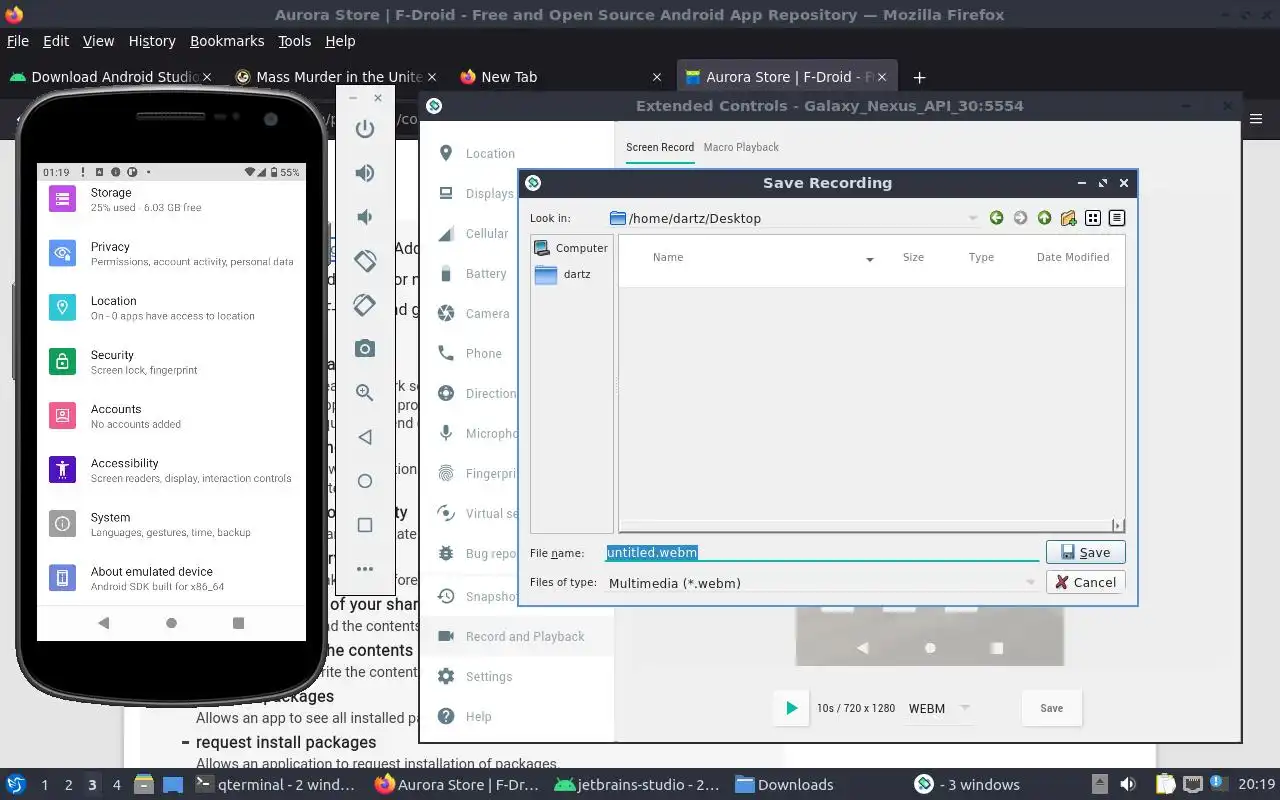Image resolution: width=1280 pixels, height=800 pixels.
Task: Open Storage settings on phone screen
Action: (171, 199)
